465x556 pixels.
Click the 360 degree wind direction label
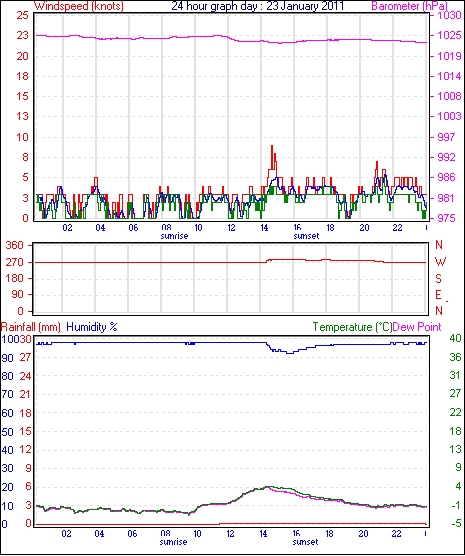click(x=16, y=245)
